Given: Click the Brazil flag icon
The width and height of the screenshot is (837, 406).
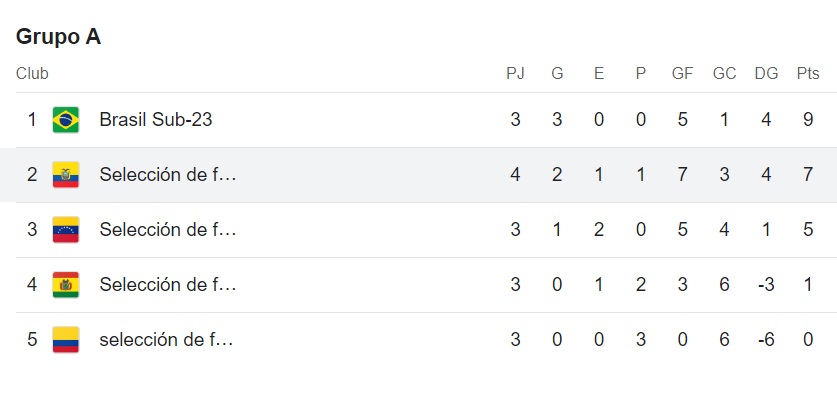Looking at the screenshot, I should click(x=66, y=120).
